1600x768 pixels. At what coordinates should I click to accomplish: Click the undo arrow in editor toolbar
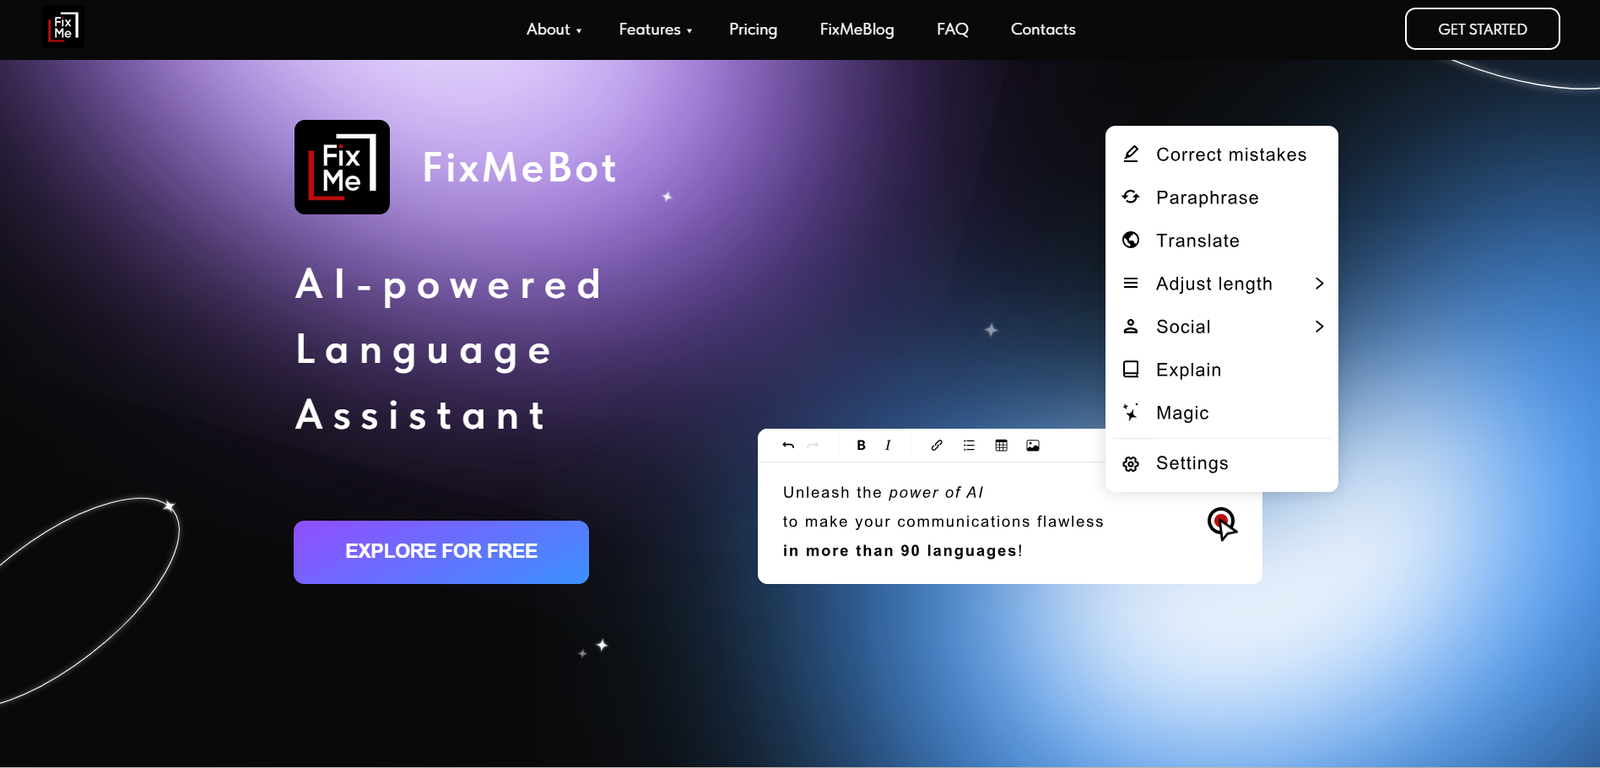[x=788, y=445]
